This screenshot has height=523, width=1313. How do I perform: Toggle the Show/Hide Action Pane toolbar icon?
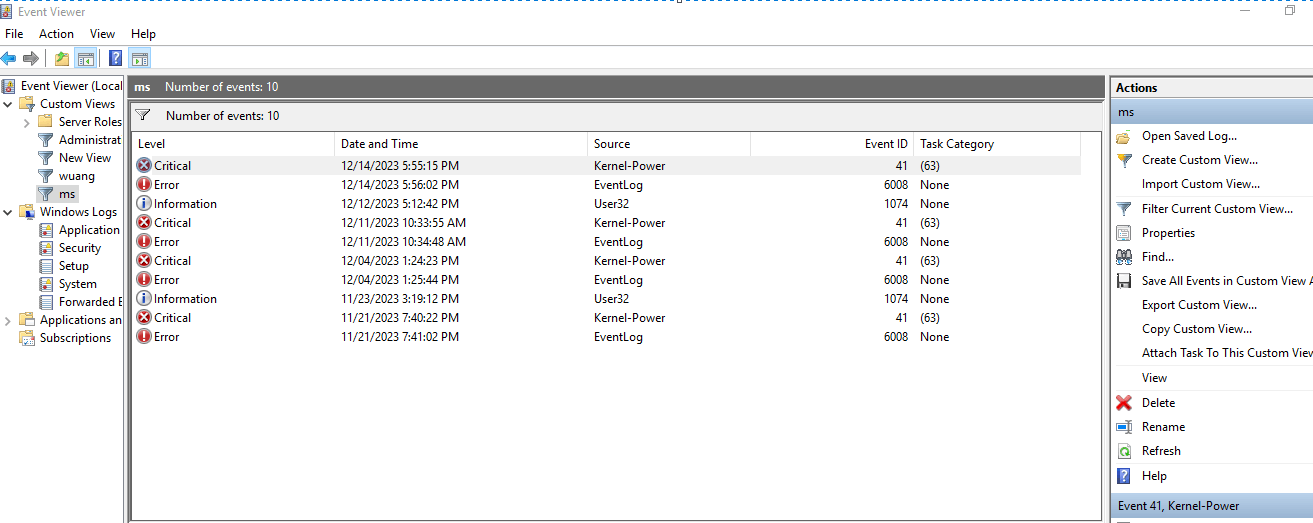[x=140, y=58]
